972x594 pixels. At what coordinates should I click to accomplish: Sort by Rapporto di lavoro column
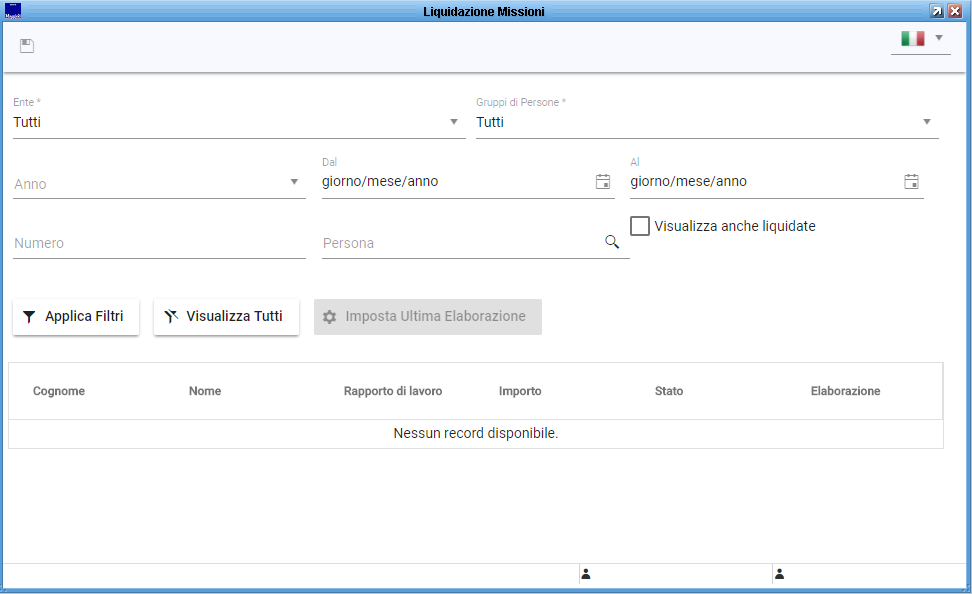click(393, 391)
